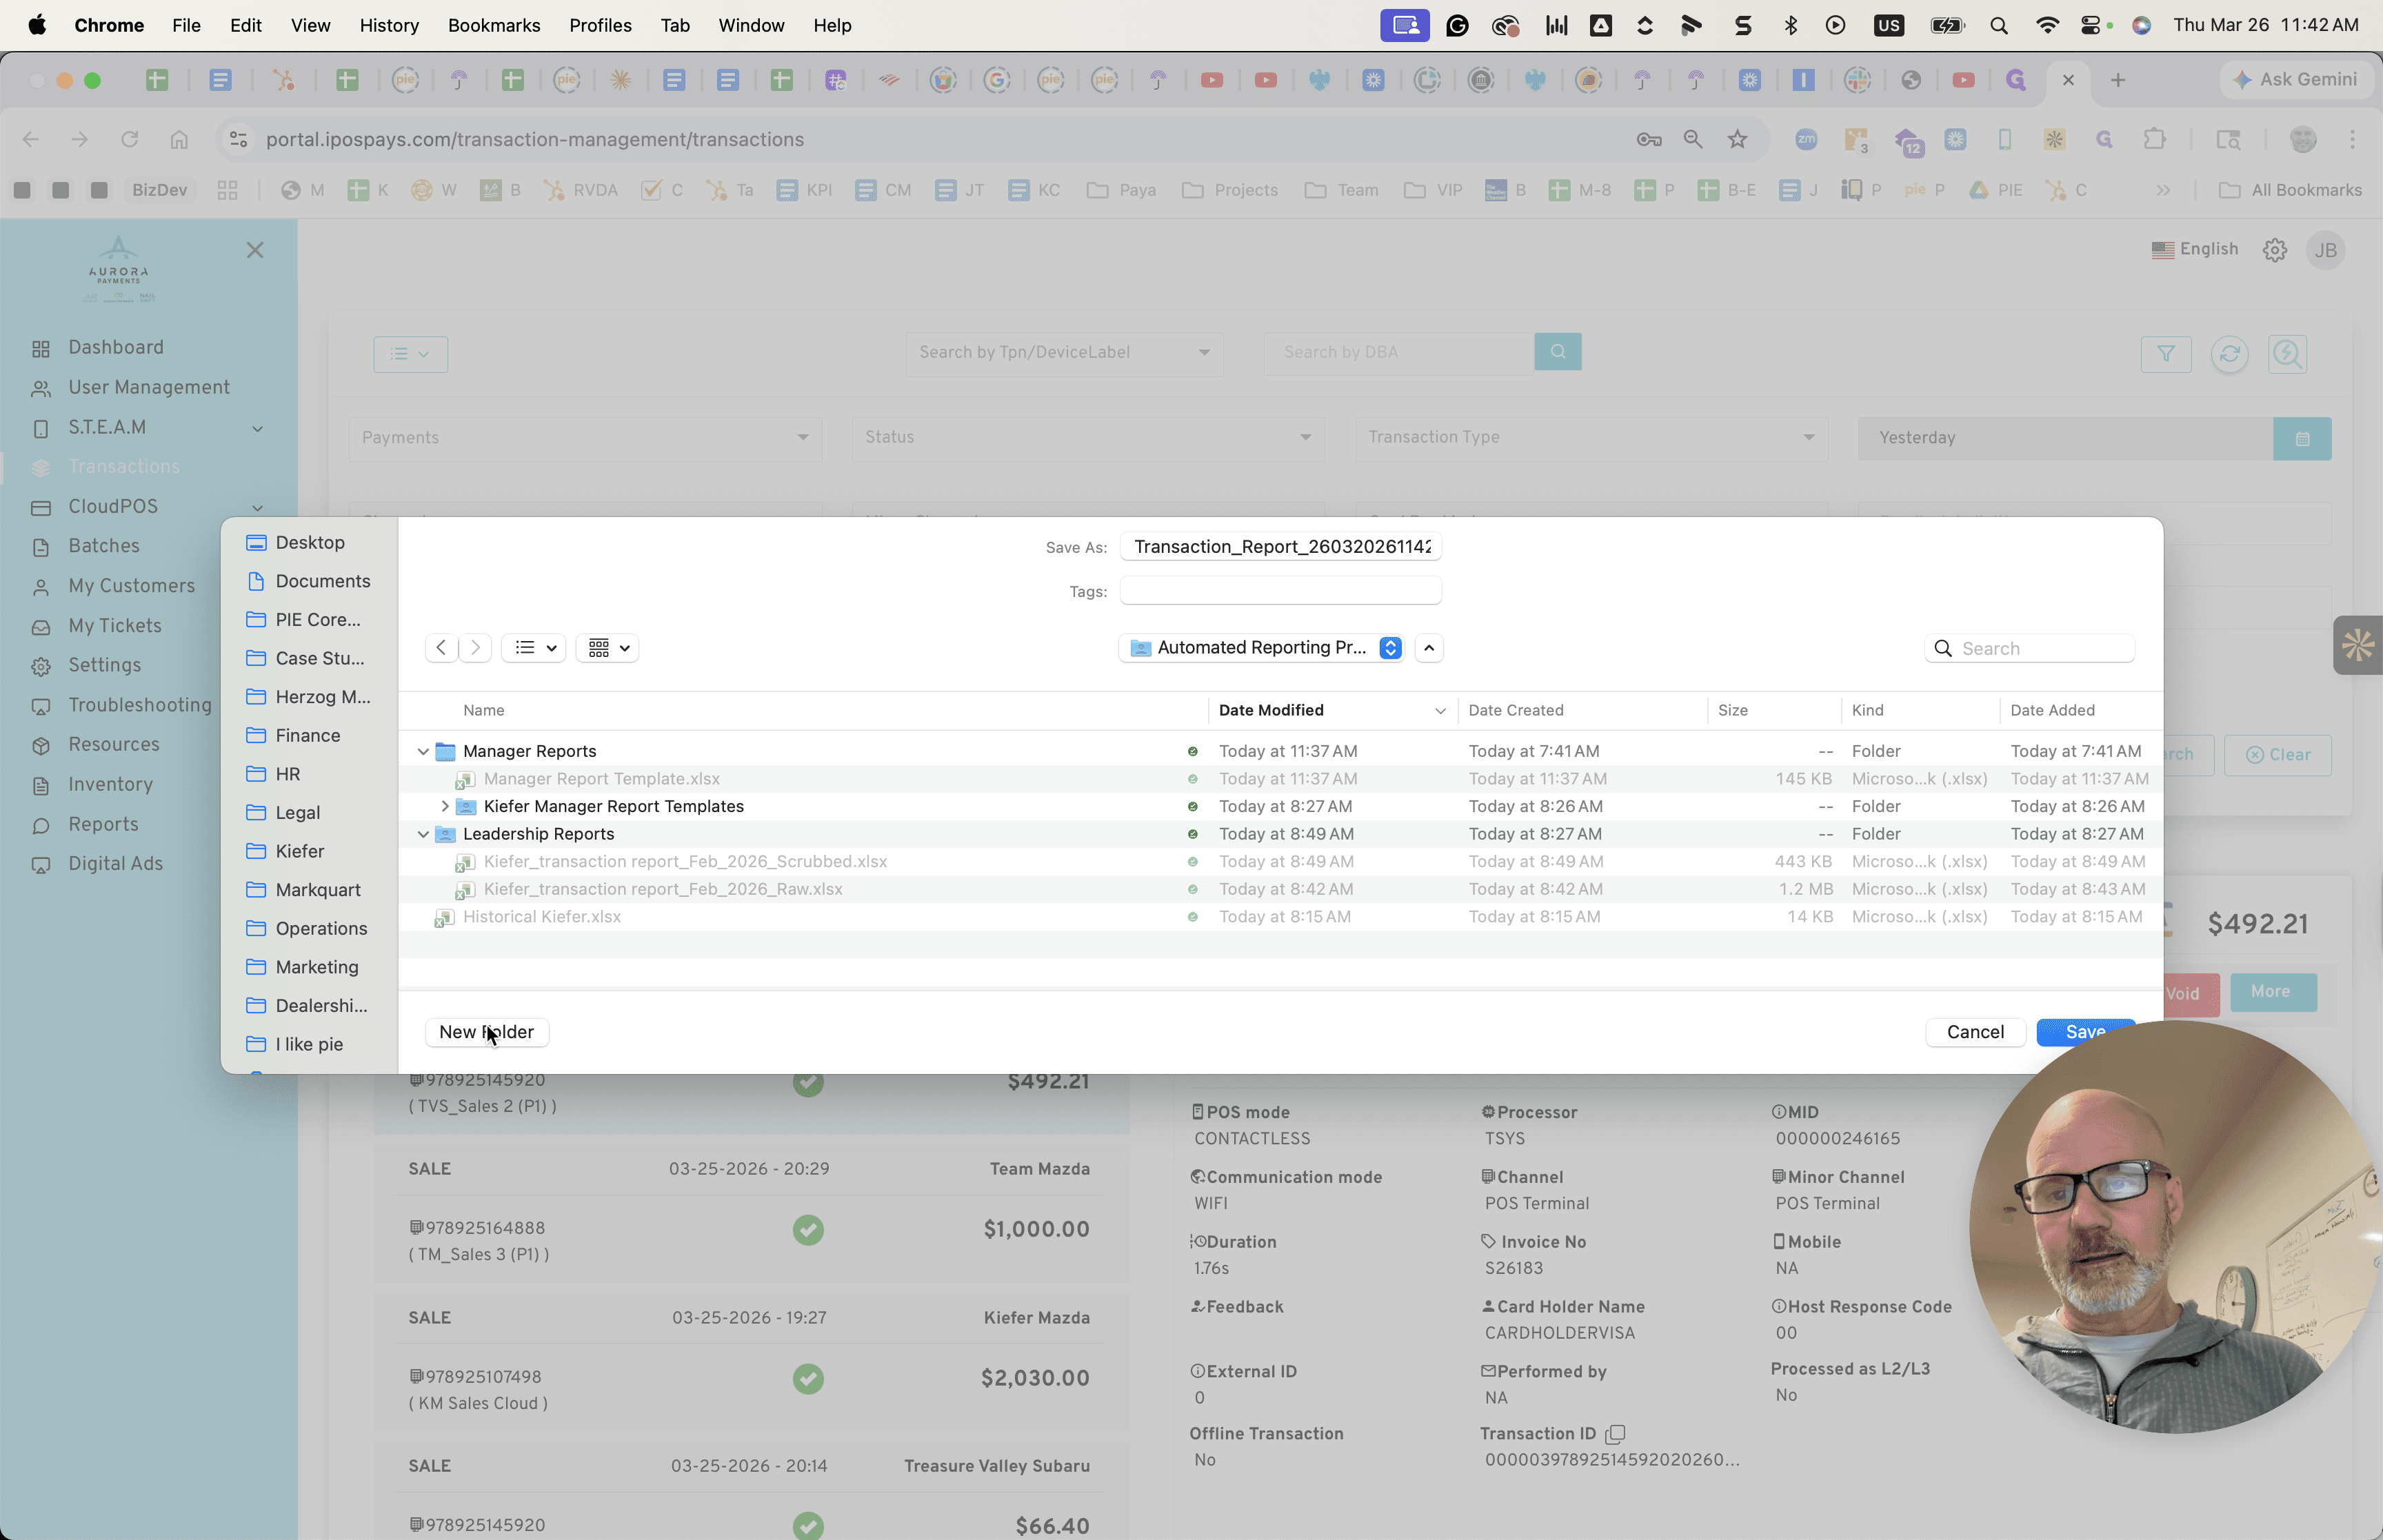
Task: Click the filter funnel icon on Transactions page
Action: tap(2166, 354)
